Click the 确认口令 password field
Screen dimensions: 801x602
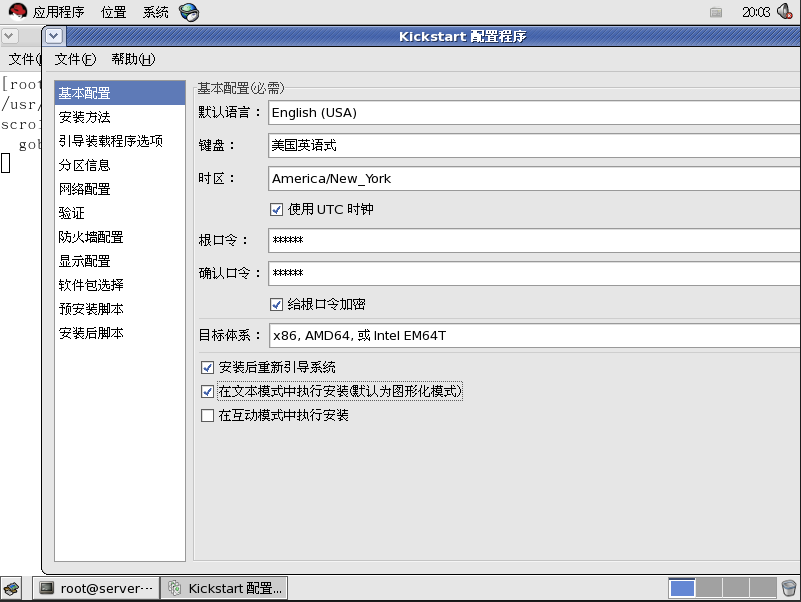pos(534,273)
